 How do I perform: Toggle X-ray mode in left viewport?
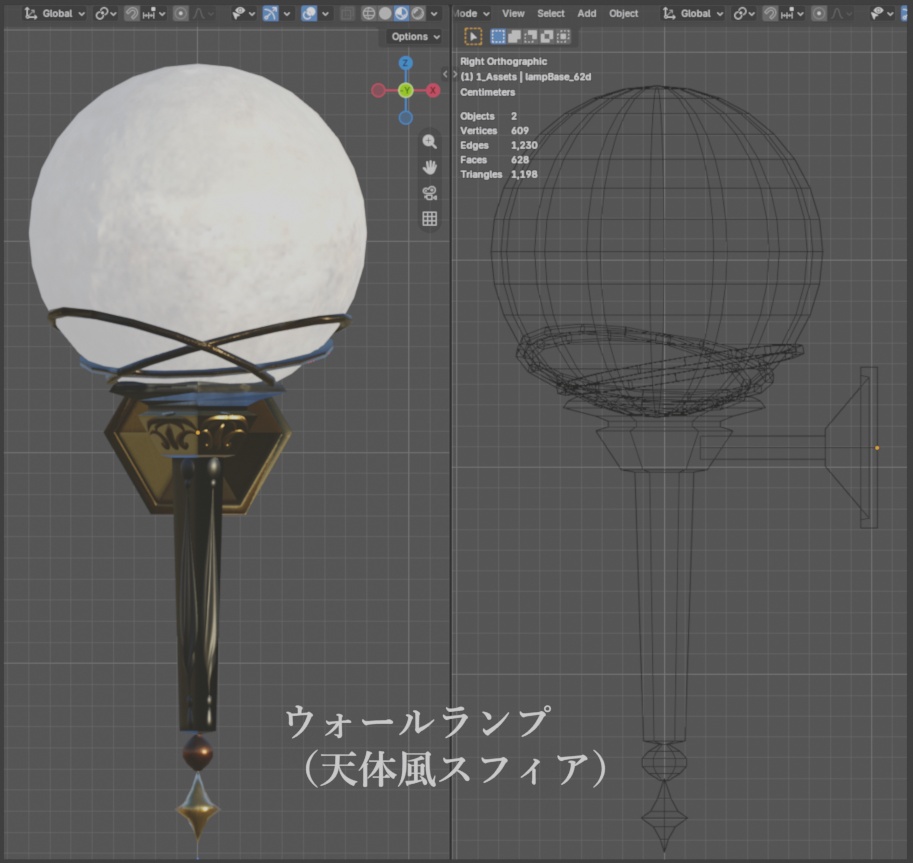(x=347, y=13)
